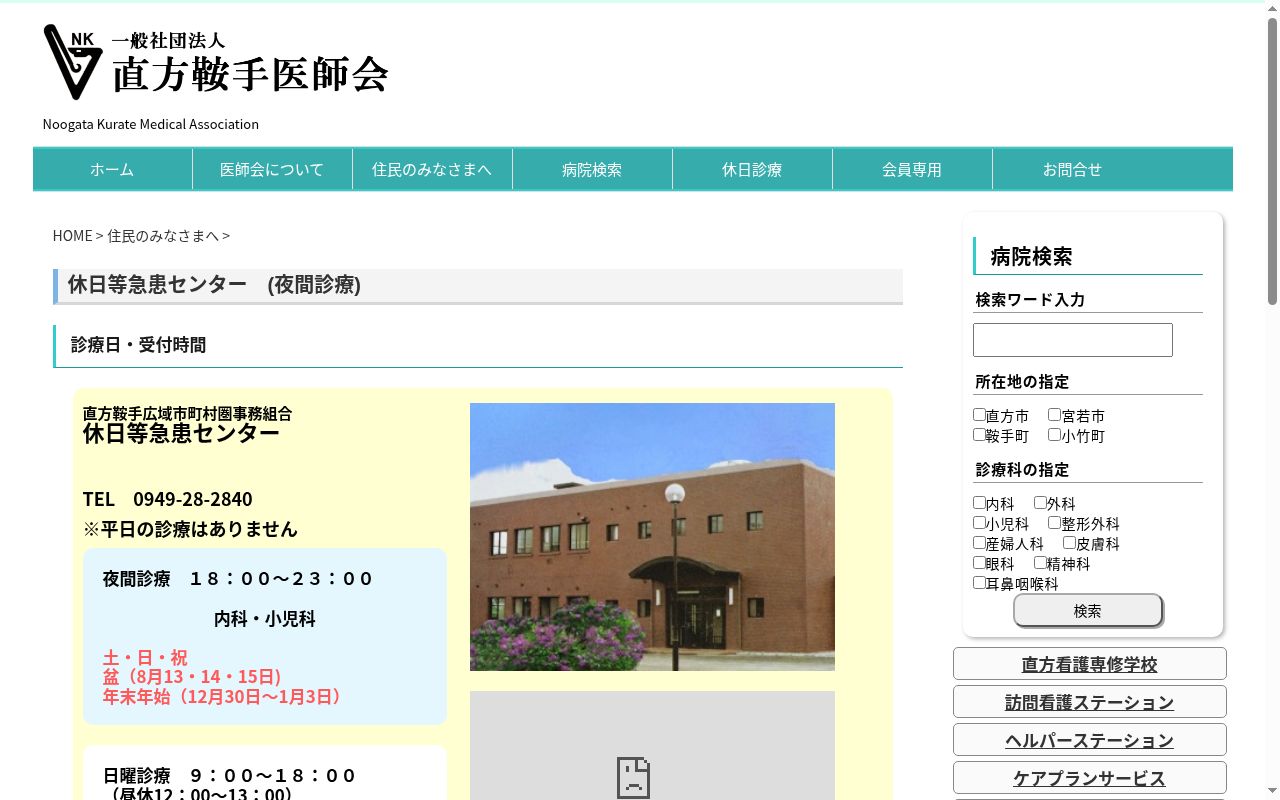Go to 病院検索 in the navigation bar

pyautogui.click(x=592, y=169)
